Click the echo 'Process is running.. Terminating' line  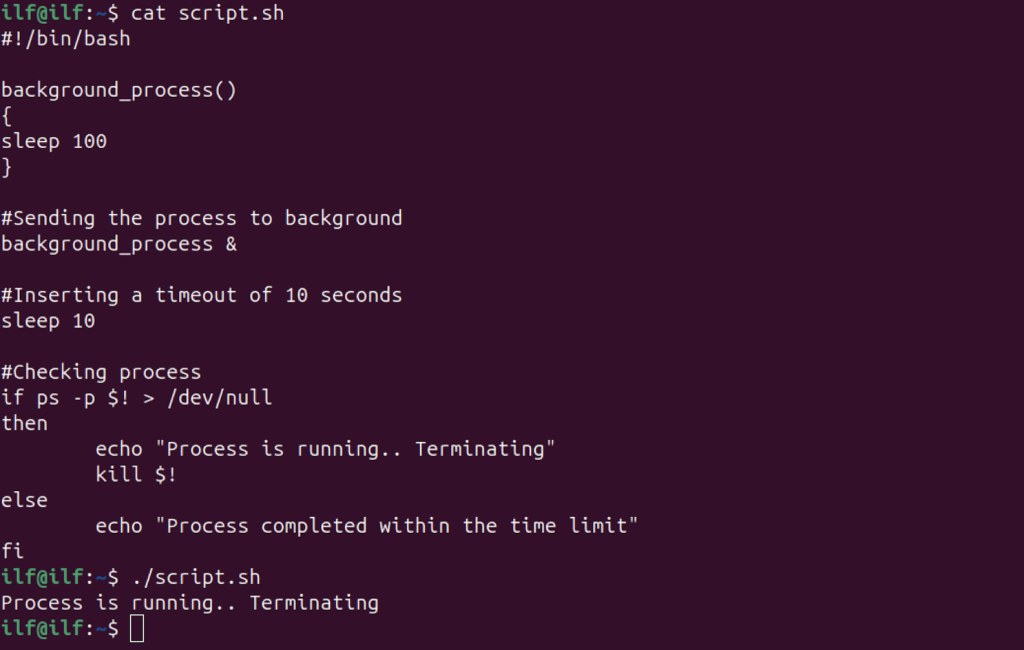(325, 449)
